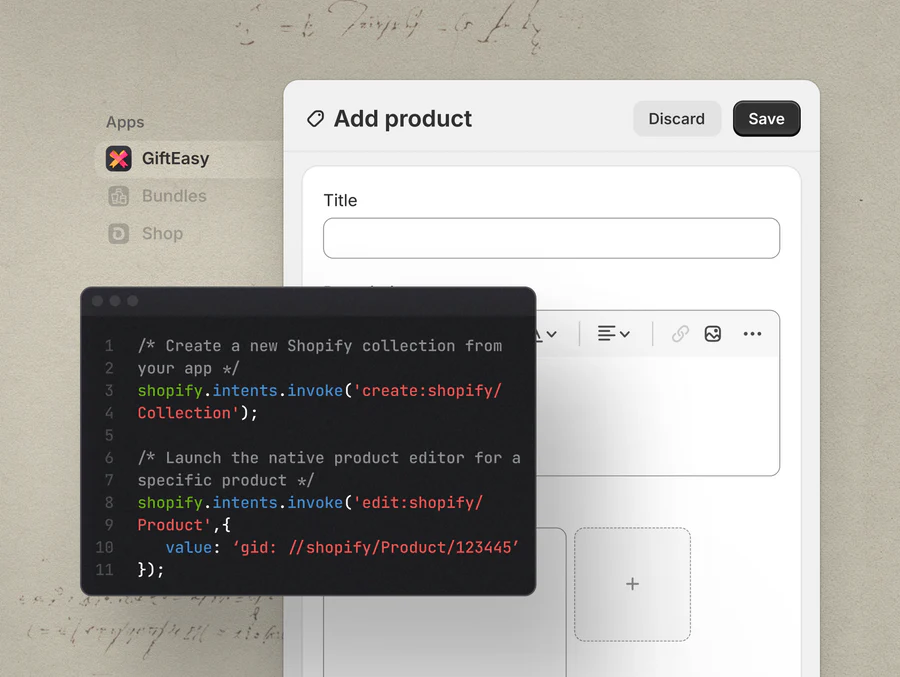Image resolution: width=900 pixels, height=677 pixels.
Task: Open more formatting options ellipsis
Action: point(752,334)
